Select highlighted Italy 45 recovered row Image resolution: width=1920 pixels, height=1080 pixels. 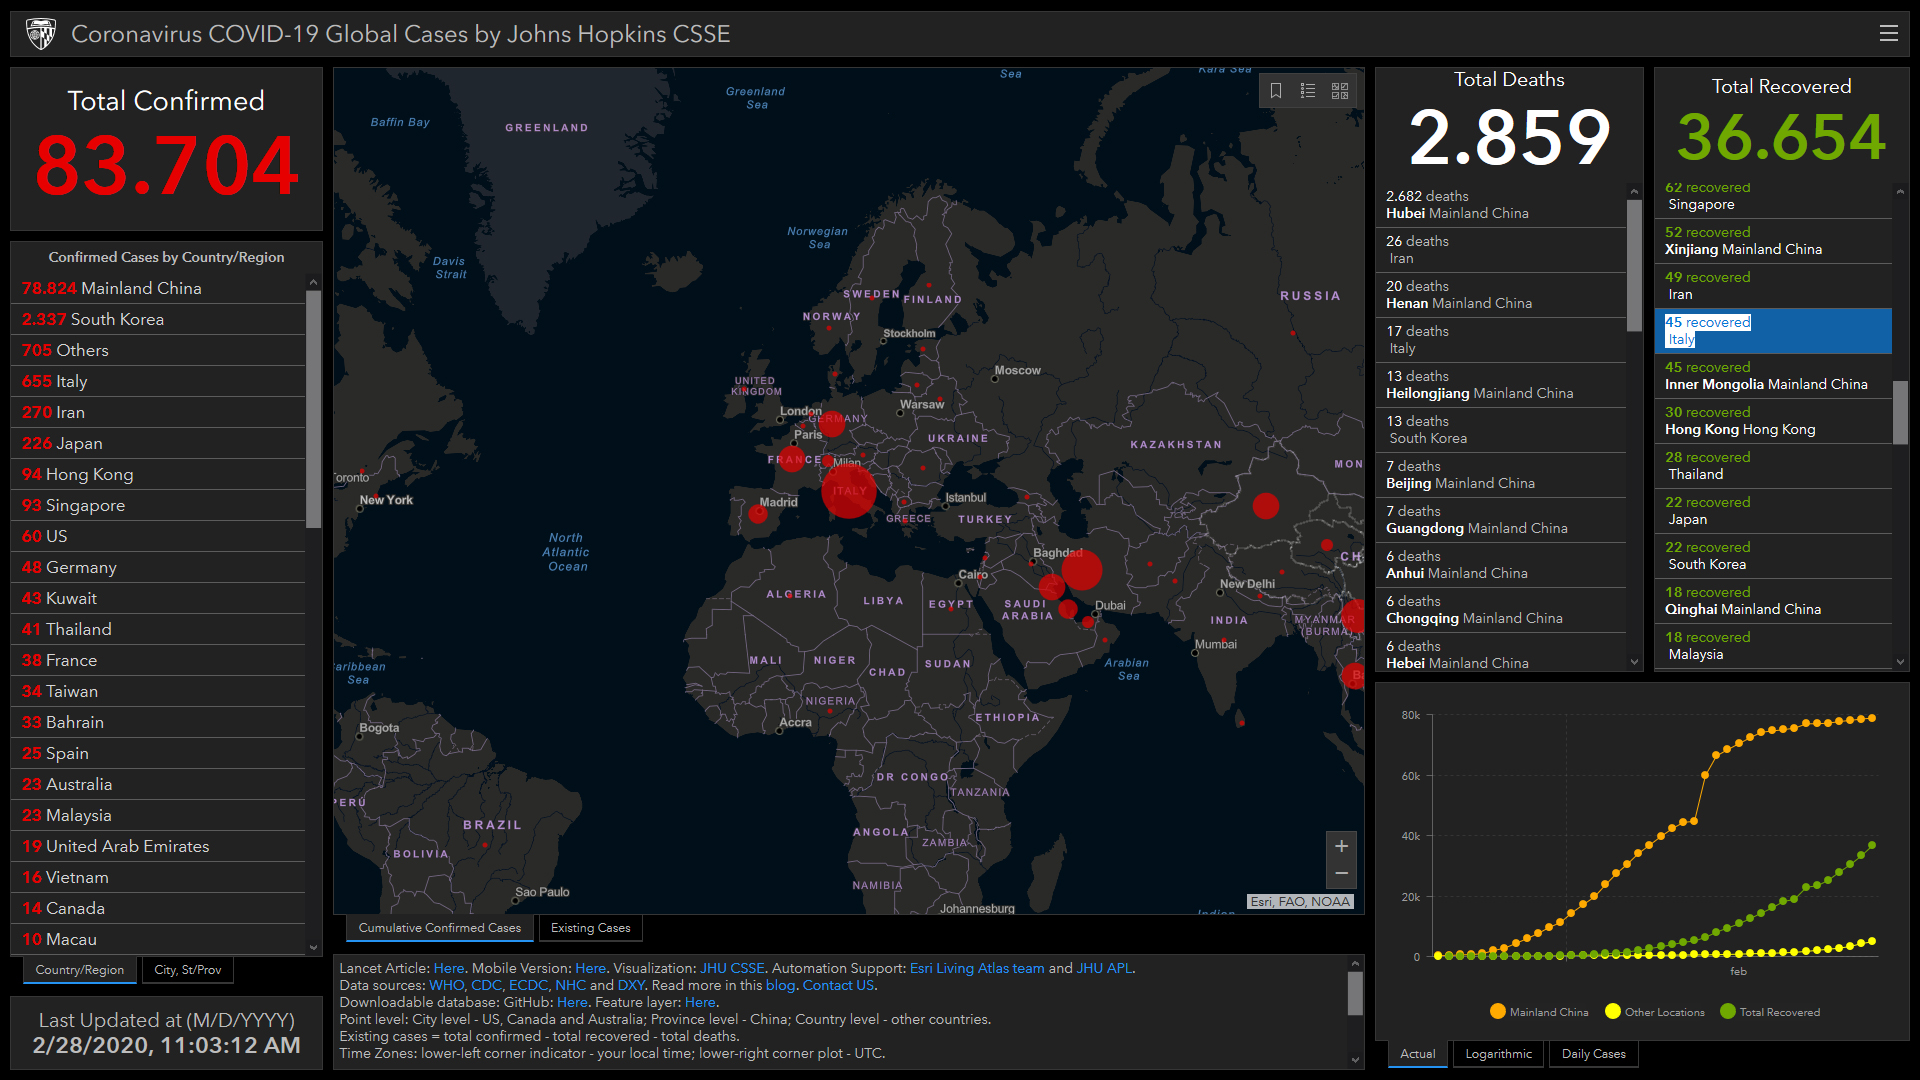coord(1774,331)
